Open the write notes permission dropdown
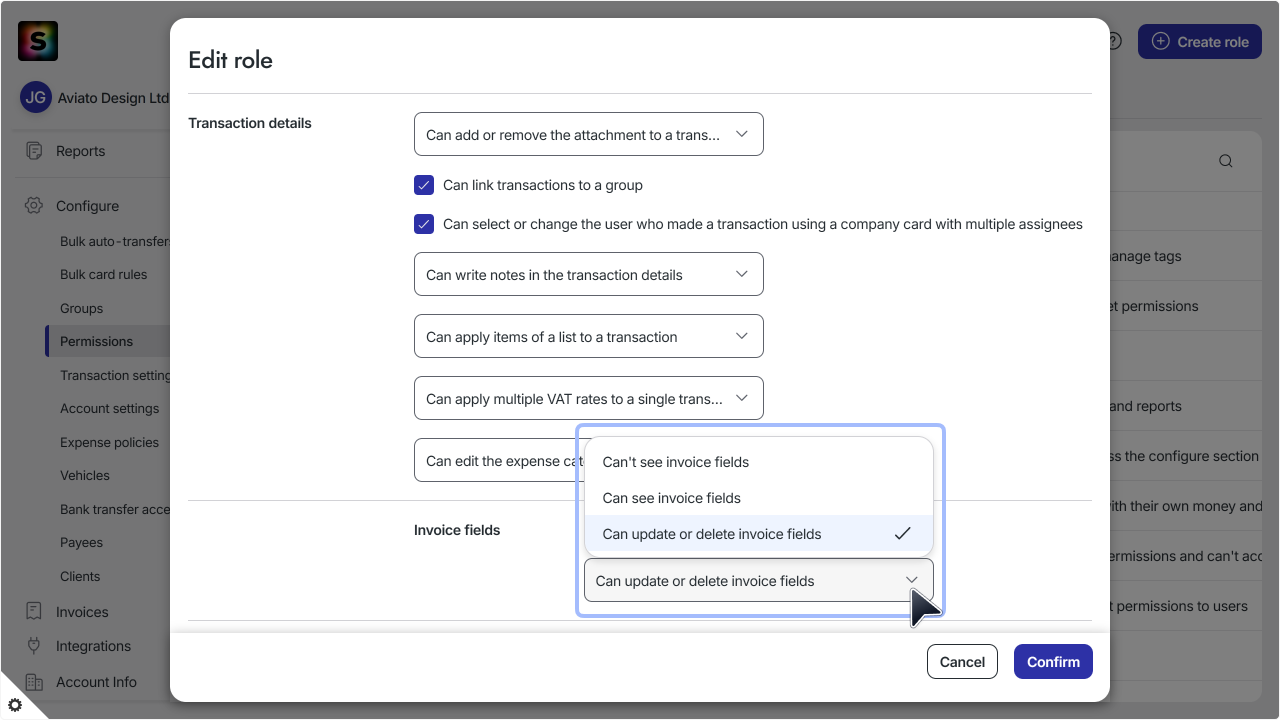Viewport: 1280px width, 720px height. 589,274
